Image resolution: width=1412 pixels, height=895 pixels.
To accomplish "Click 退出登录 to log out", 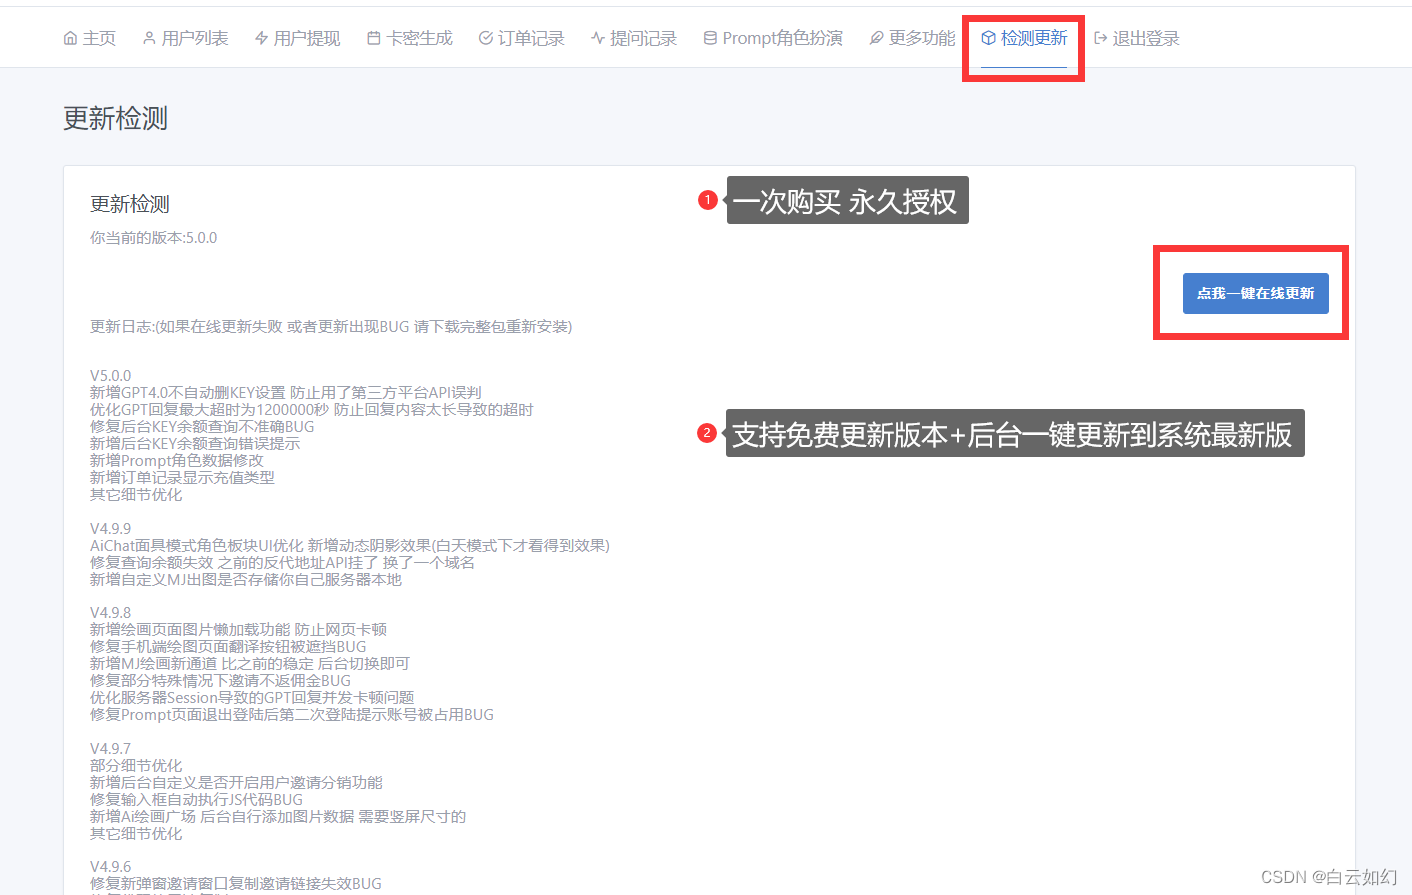I will (1137, 38).
